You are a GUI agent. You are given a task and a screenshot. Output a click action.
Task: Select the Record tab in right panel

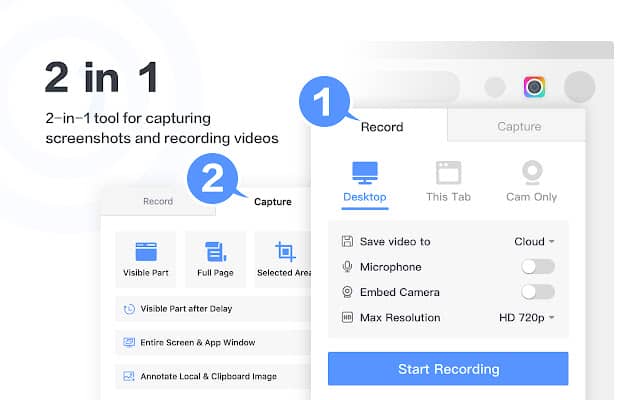click(381, 127)
